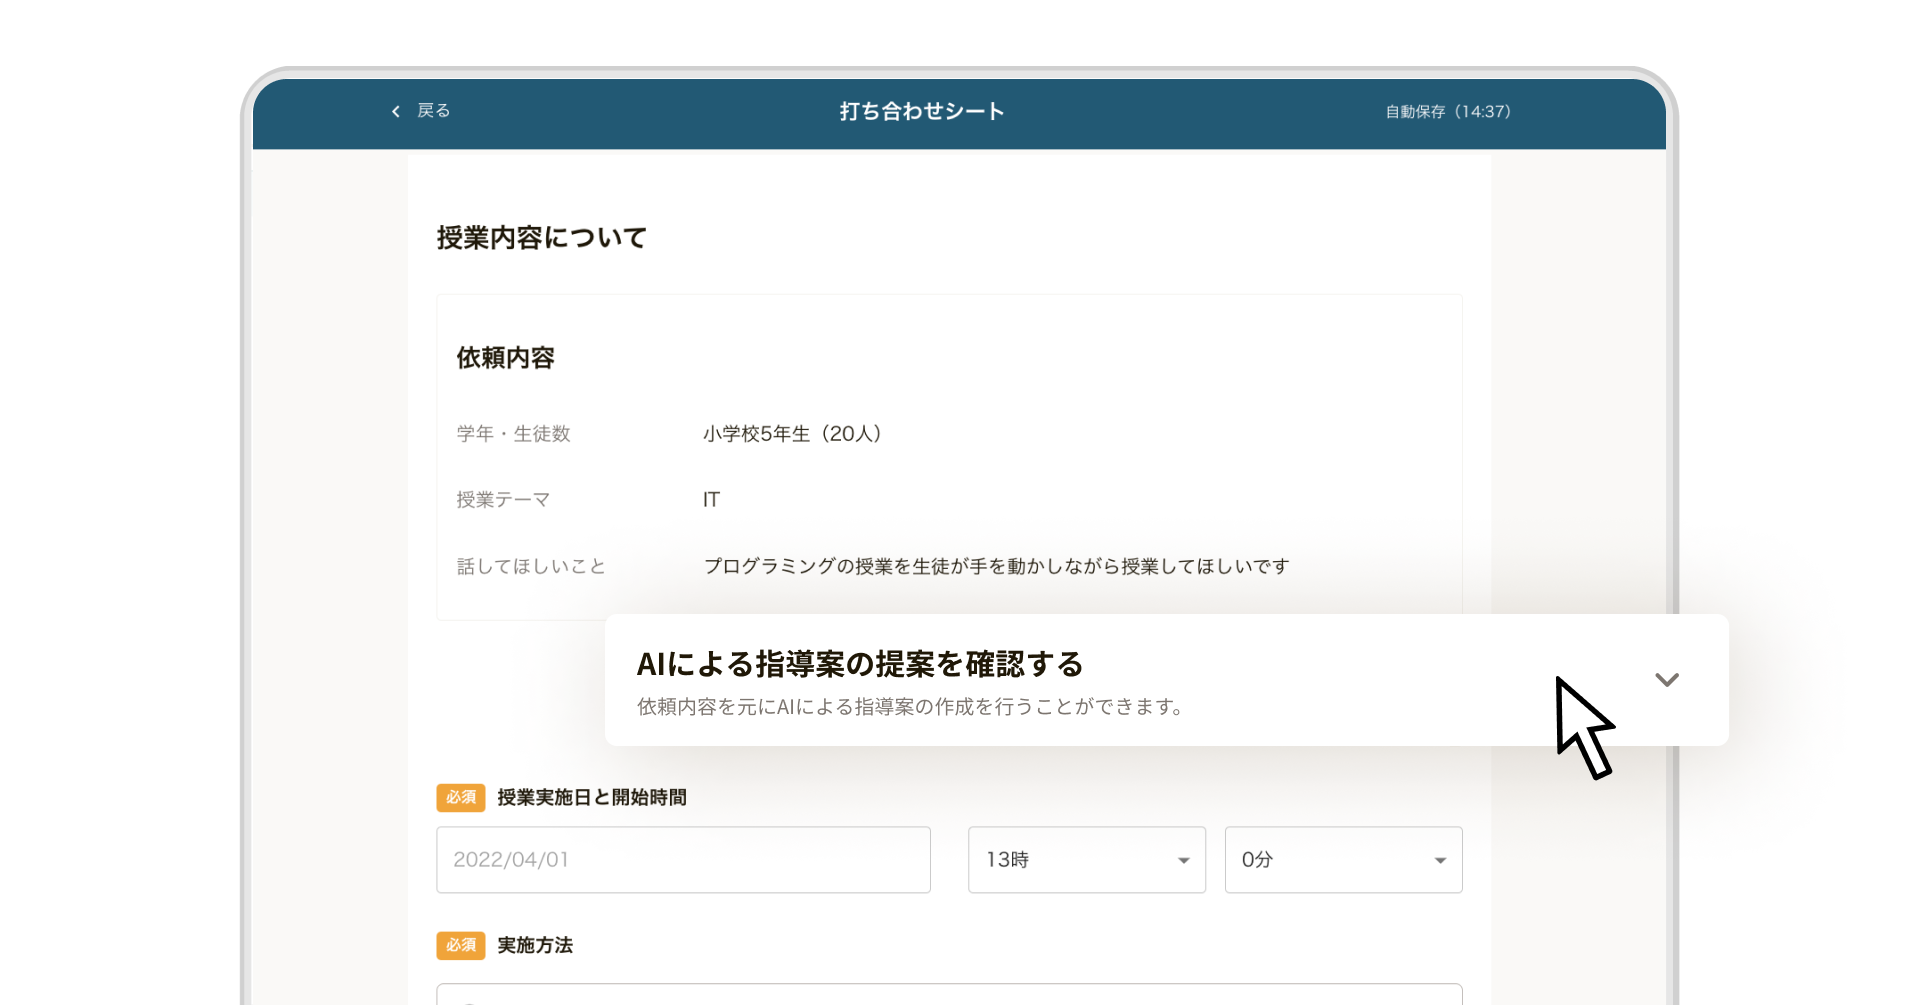
Task: Open AIによる指導案の提案を確認する title
Action: point(860,664)
